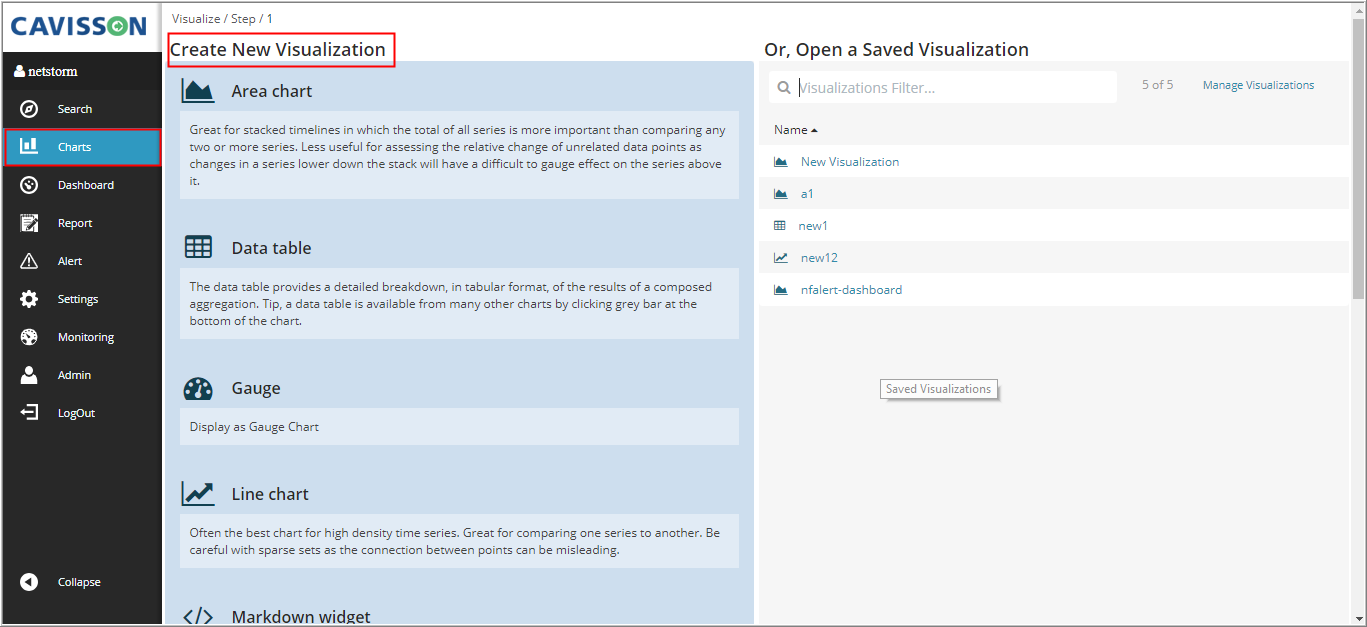The height and width of the screenshot is (627, 1367).
Task: Open saved visualization nfalert-dashboard
Action: 851,290
